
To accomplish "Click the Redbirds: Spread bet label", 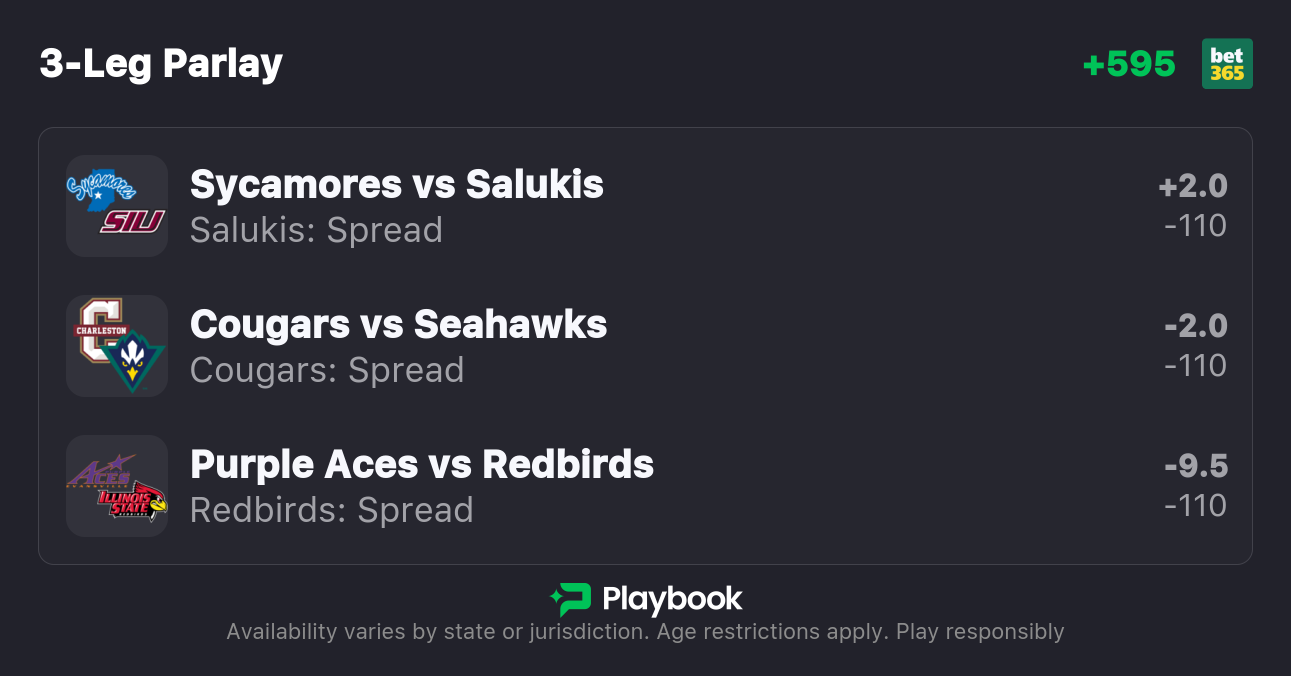I will [332, 510].
